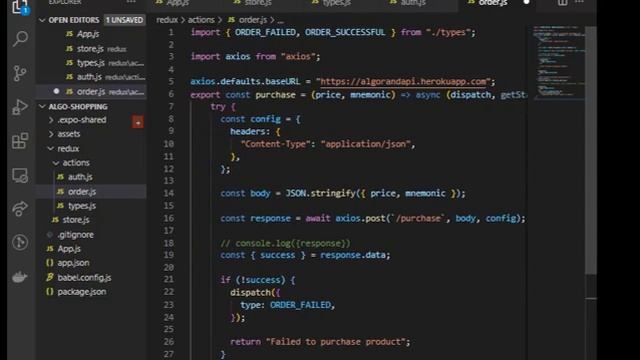
Task: Select types.js in Open Editors list
Action: [91, 63]
